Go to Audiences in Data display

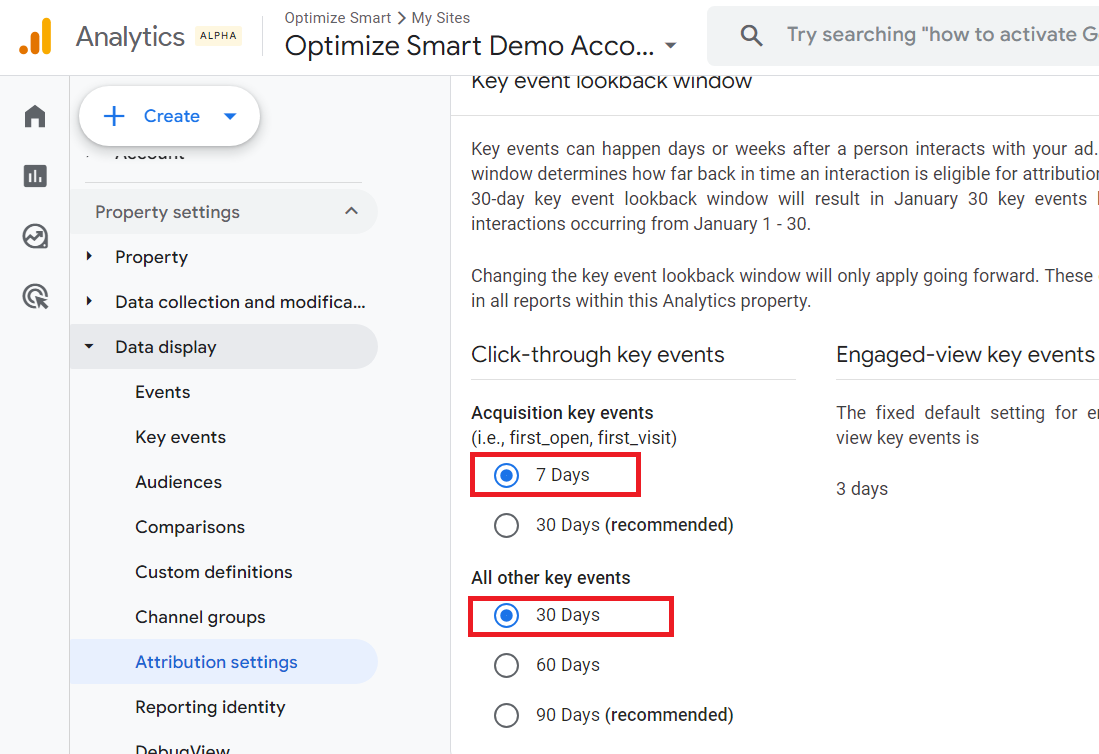(x=178, y=482)
